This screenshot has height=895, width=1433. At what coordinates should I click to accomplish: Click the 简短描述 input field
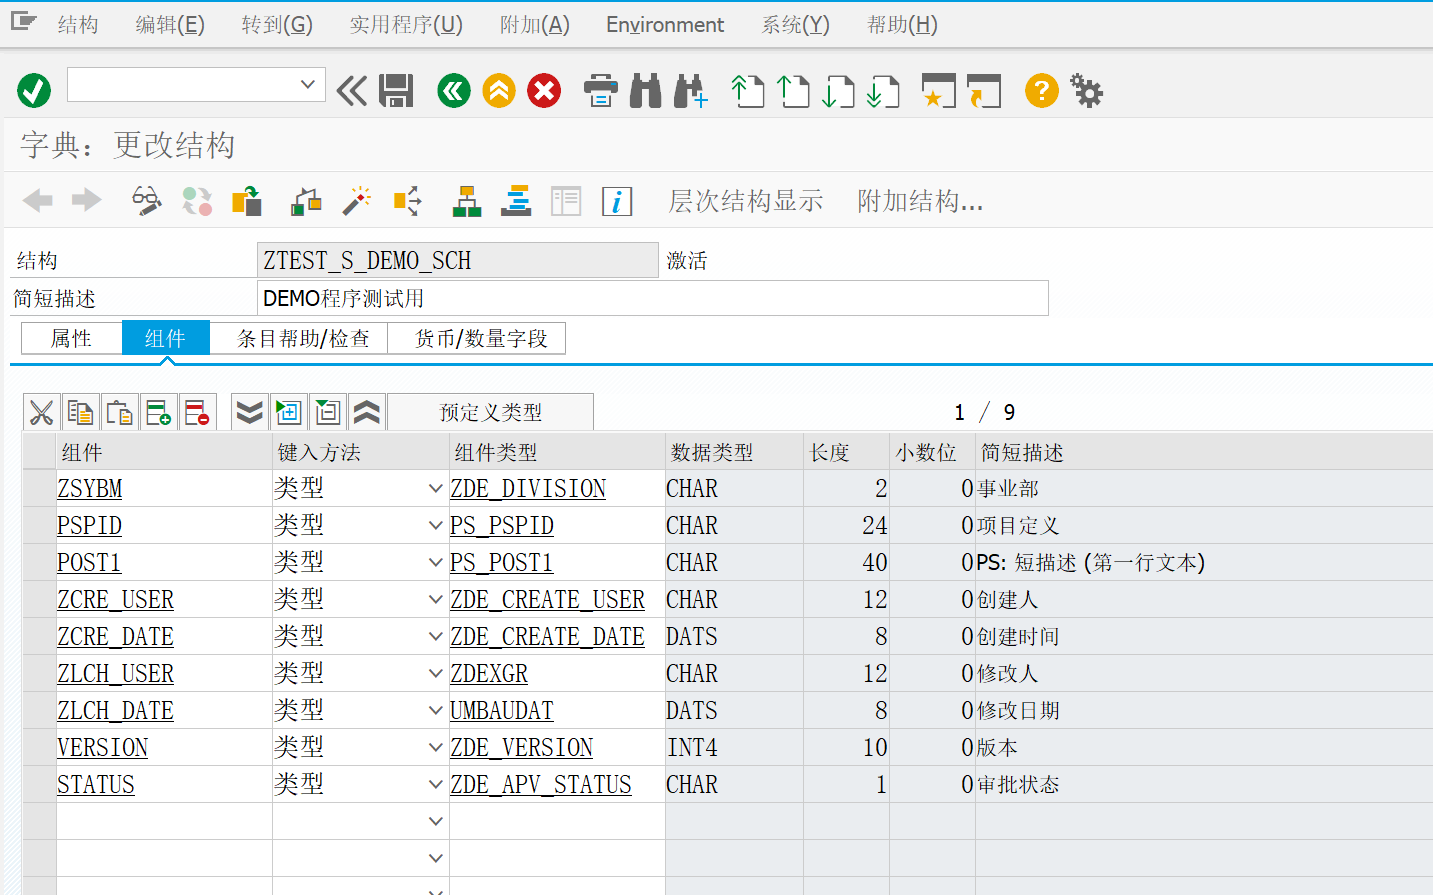click(x=652, y=298)
